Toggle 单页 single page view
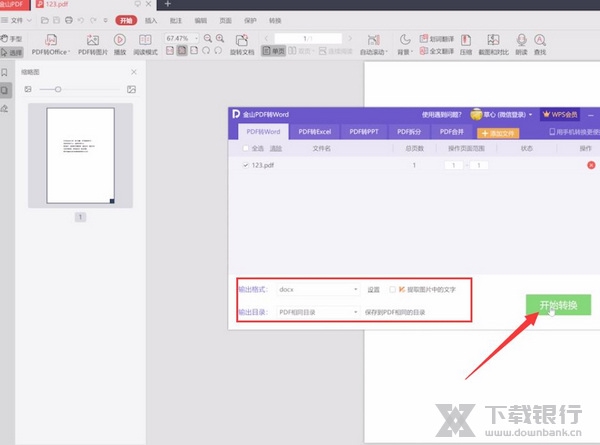Image resolution: width=600 pixels, height=445 pixels. [x=273, y=51]
